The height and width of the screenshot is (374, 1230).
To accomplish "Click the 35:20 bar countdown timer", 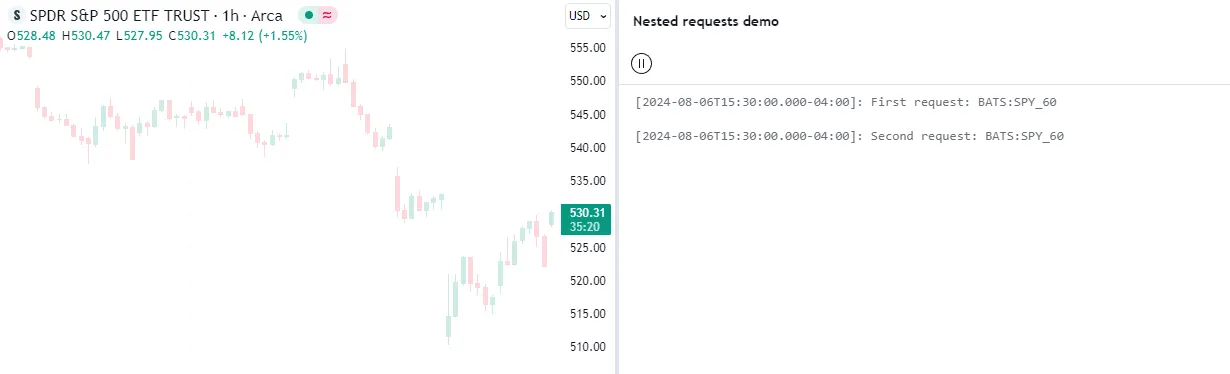I will [584, 227].
